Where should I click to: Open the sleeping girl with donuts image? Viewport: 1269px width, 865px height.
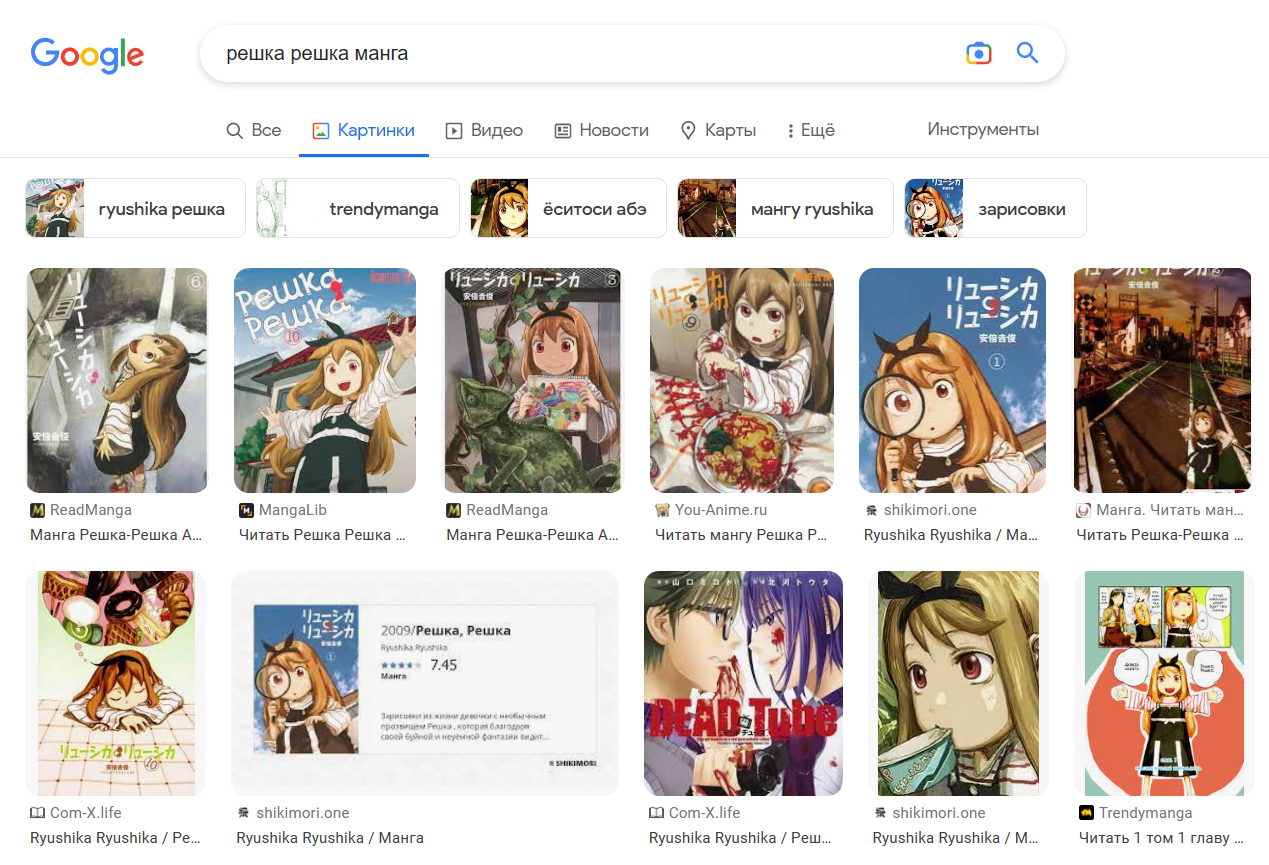pos(116,683)
